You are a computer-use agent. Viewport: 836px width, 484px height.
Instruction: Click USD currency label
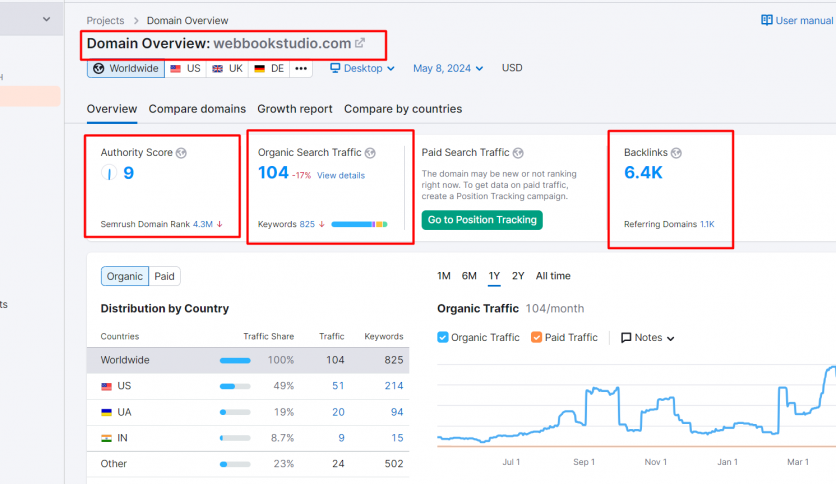pos(512,68)
